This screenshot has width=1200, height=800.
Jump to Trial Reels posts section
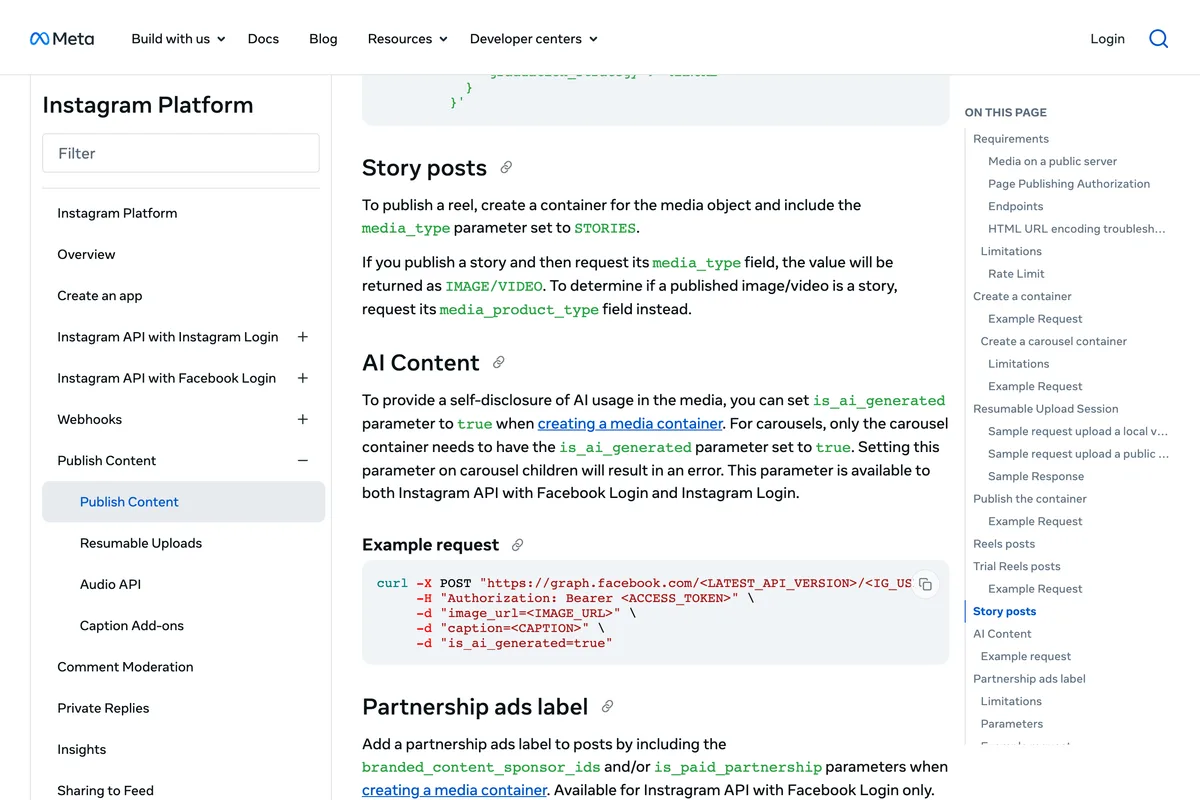point(1016,566)
